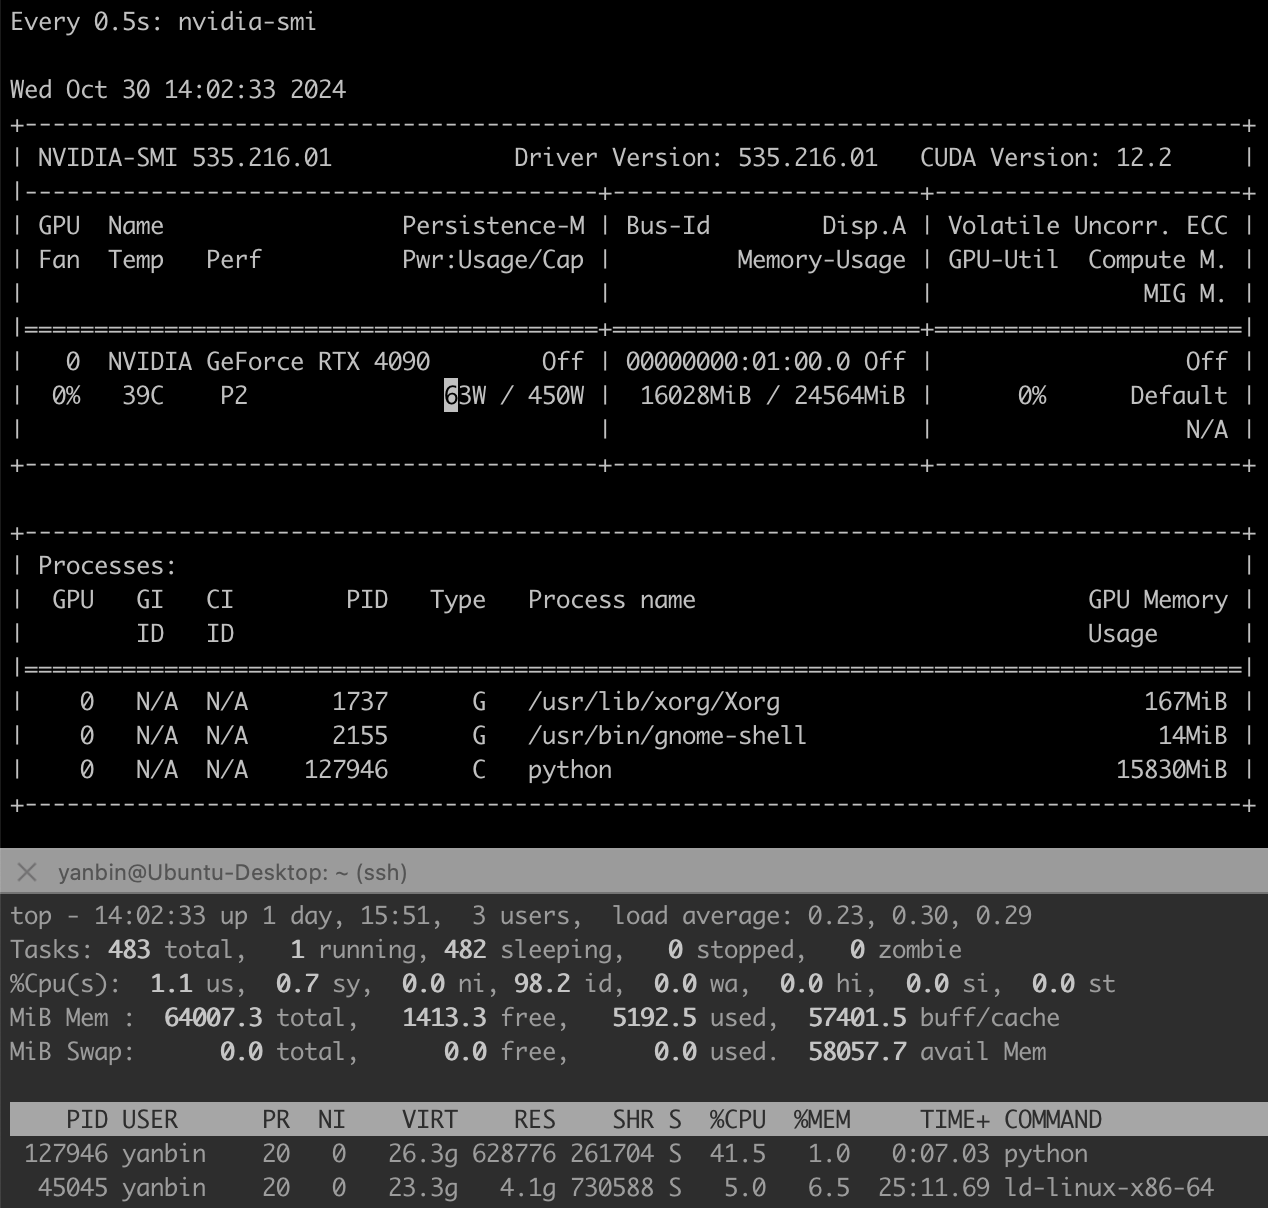The height and width of the screenshot is (1208, 1268).
Task: Select the yanbin@Ubuntu-Desktop ssh pane title
Action: 232,872
